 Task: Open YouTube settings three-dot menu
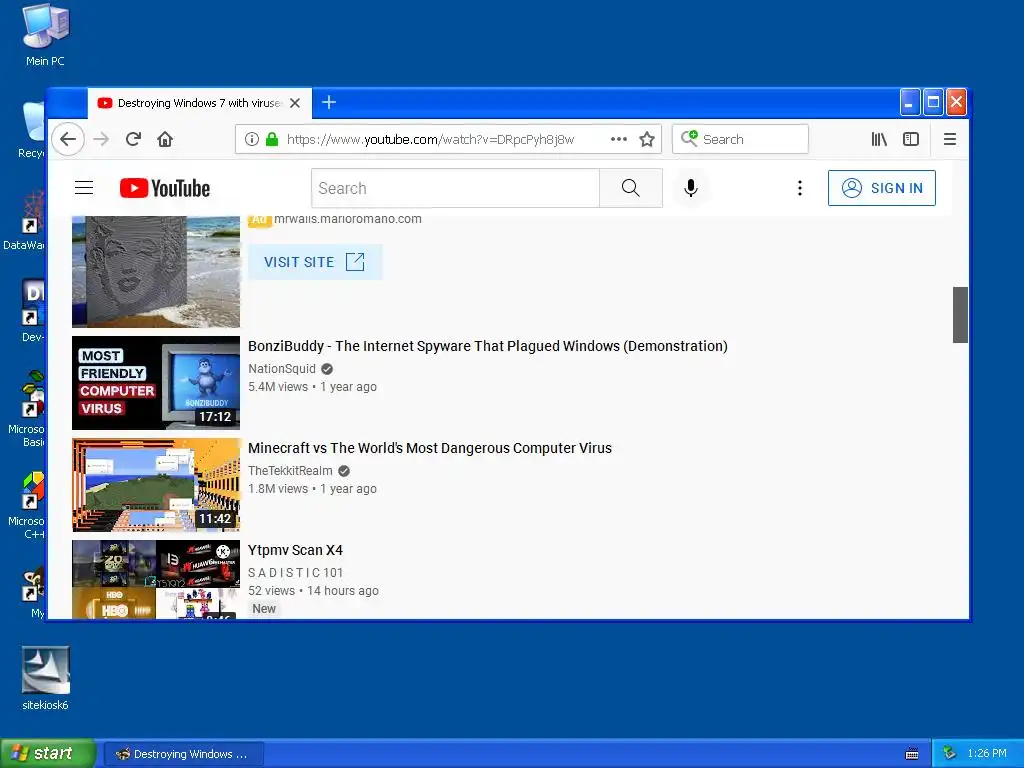click(799, 188)
